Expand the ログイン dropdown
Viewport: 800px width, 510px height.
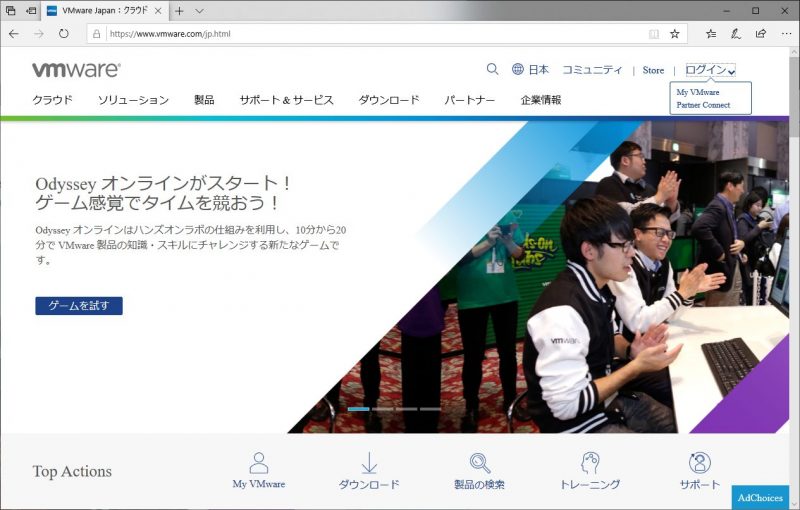click(710, 70)
